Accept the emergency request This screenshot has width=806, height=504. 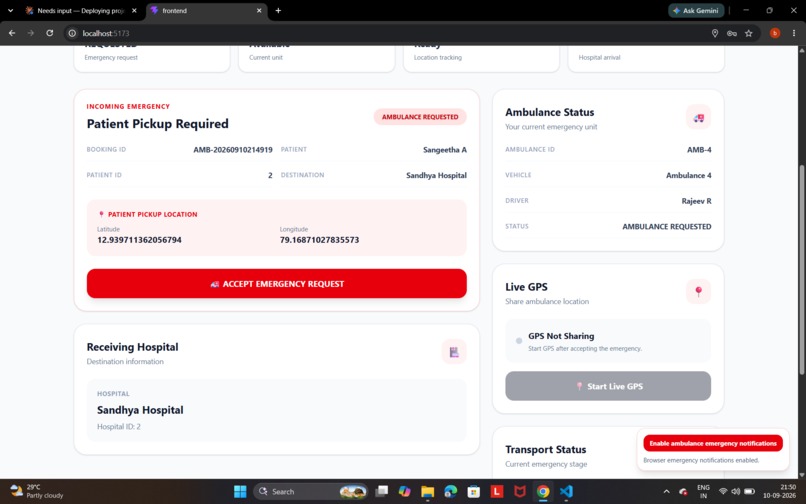click(x=277, y=283)
